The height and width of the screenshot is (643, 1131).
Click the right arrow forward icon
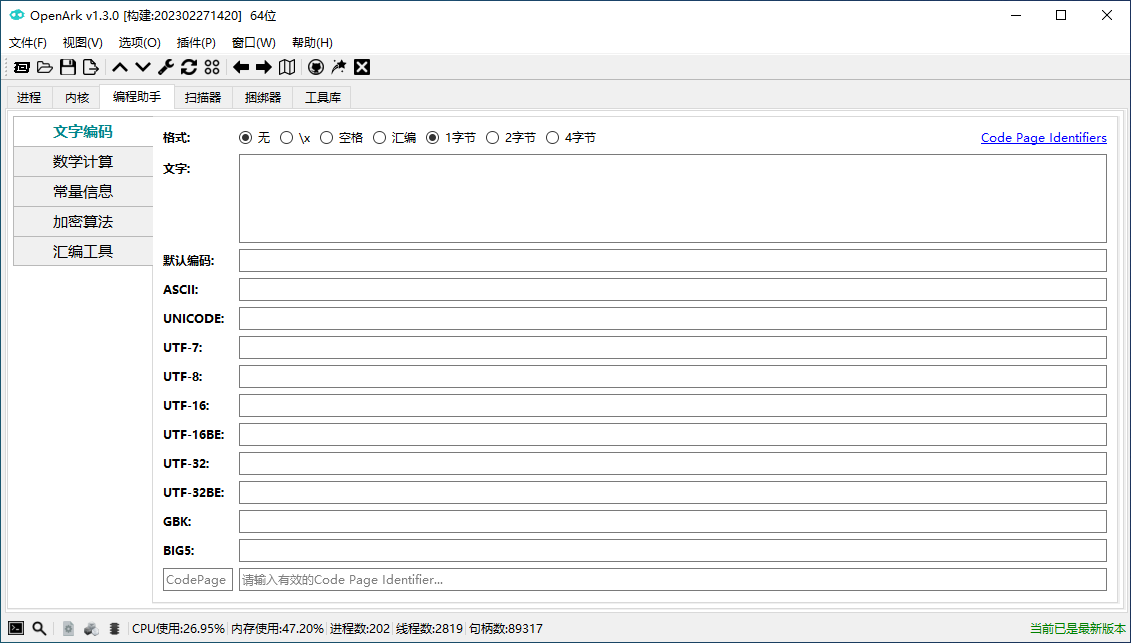(x=264, y=67)
